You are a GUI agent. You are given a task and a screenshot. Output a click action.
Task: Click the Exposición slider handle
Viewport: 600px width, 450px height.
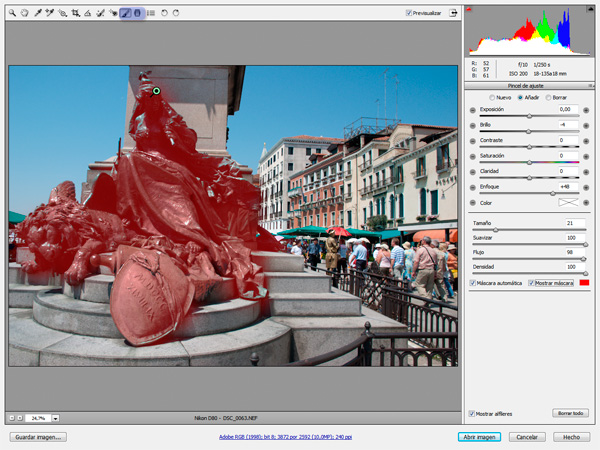(x=530, y=116)
